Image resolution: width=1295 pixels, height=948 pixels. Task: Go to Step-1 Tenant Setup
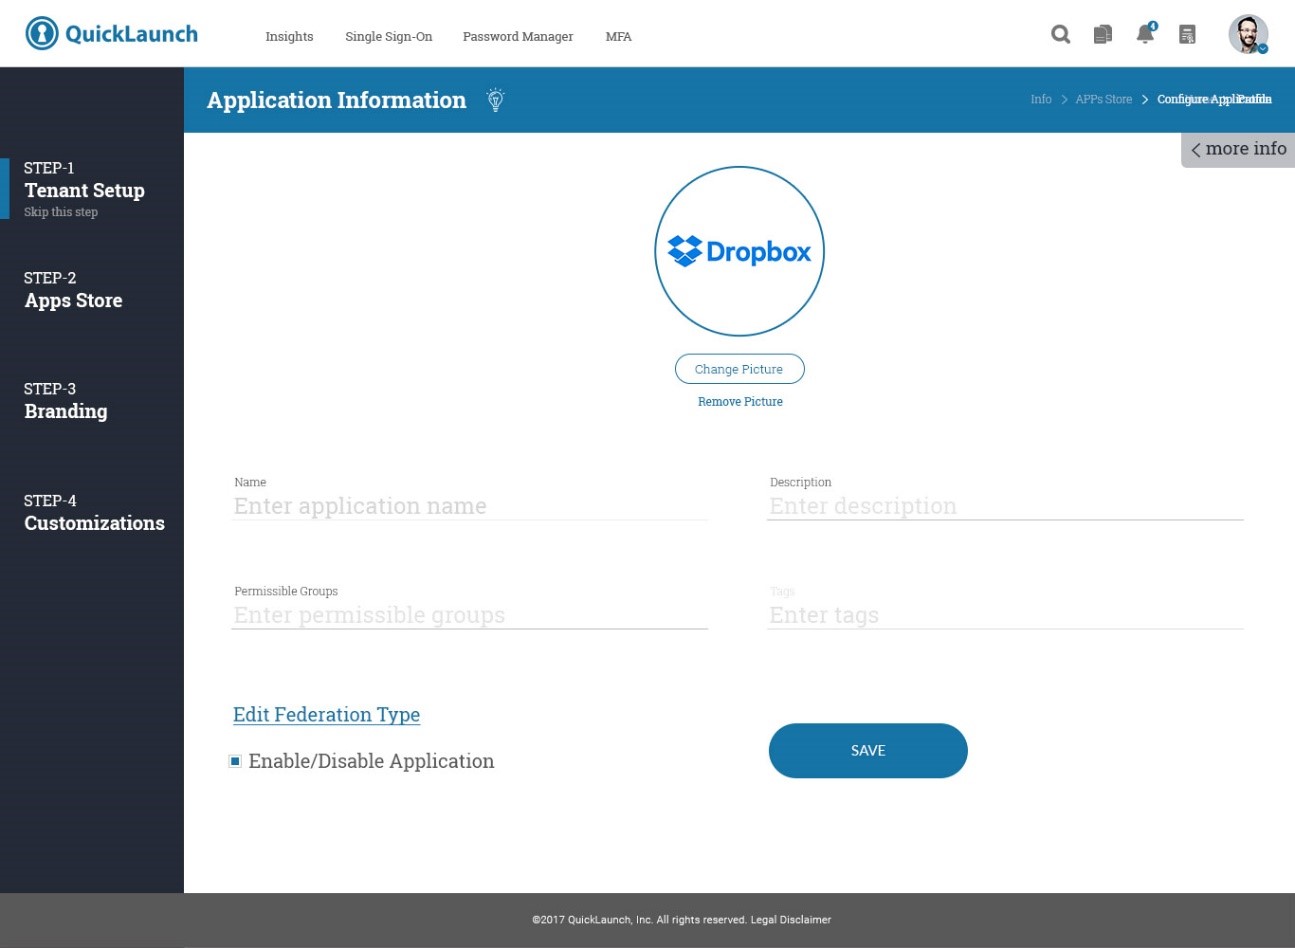(x=84, y=180)
